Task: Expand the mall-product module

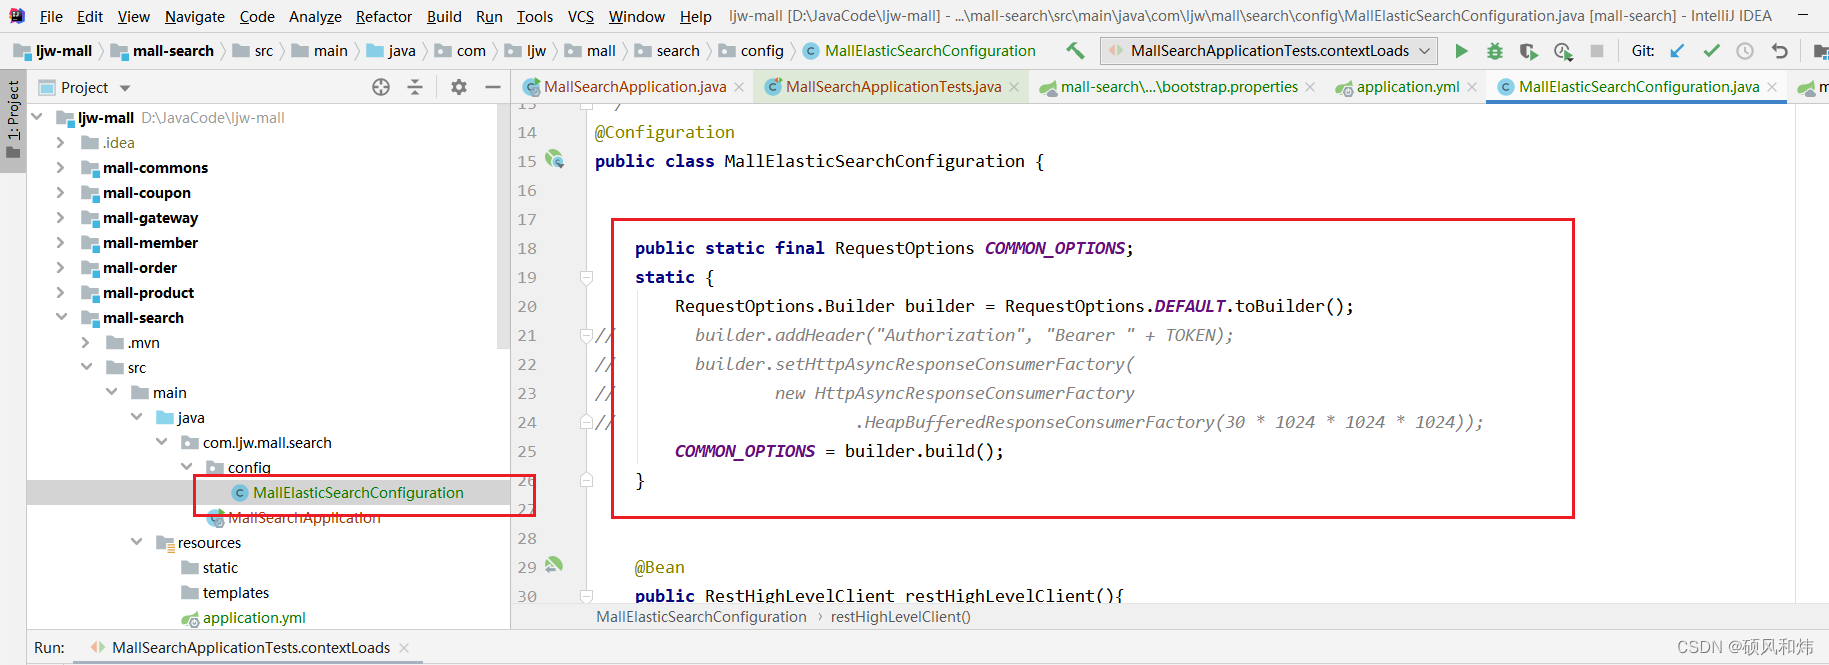Action: click(x=61, y=292)
